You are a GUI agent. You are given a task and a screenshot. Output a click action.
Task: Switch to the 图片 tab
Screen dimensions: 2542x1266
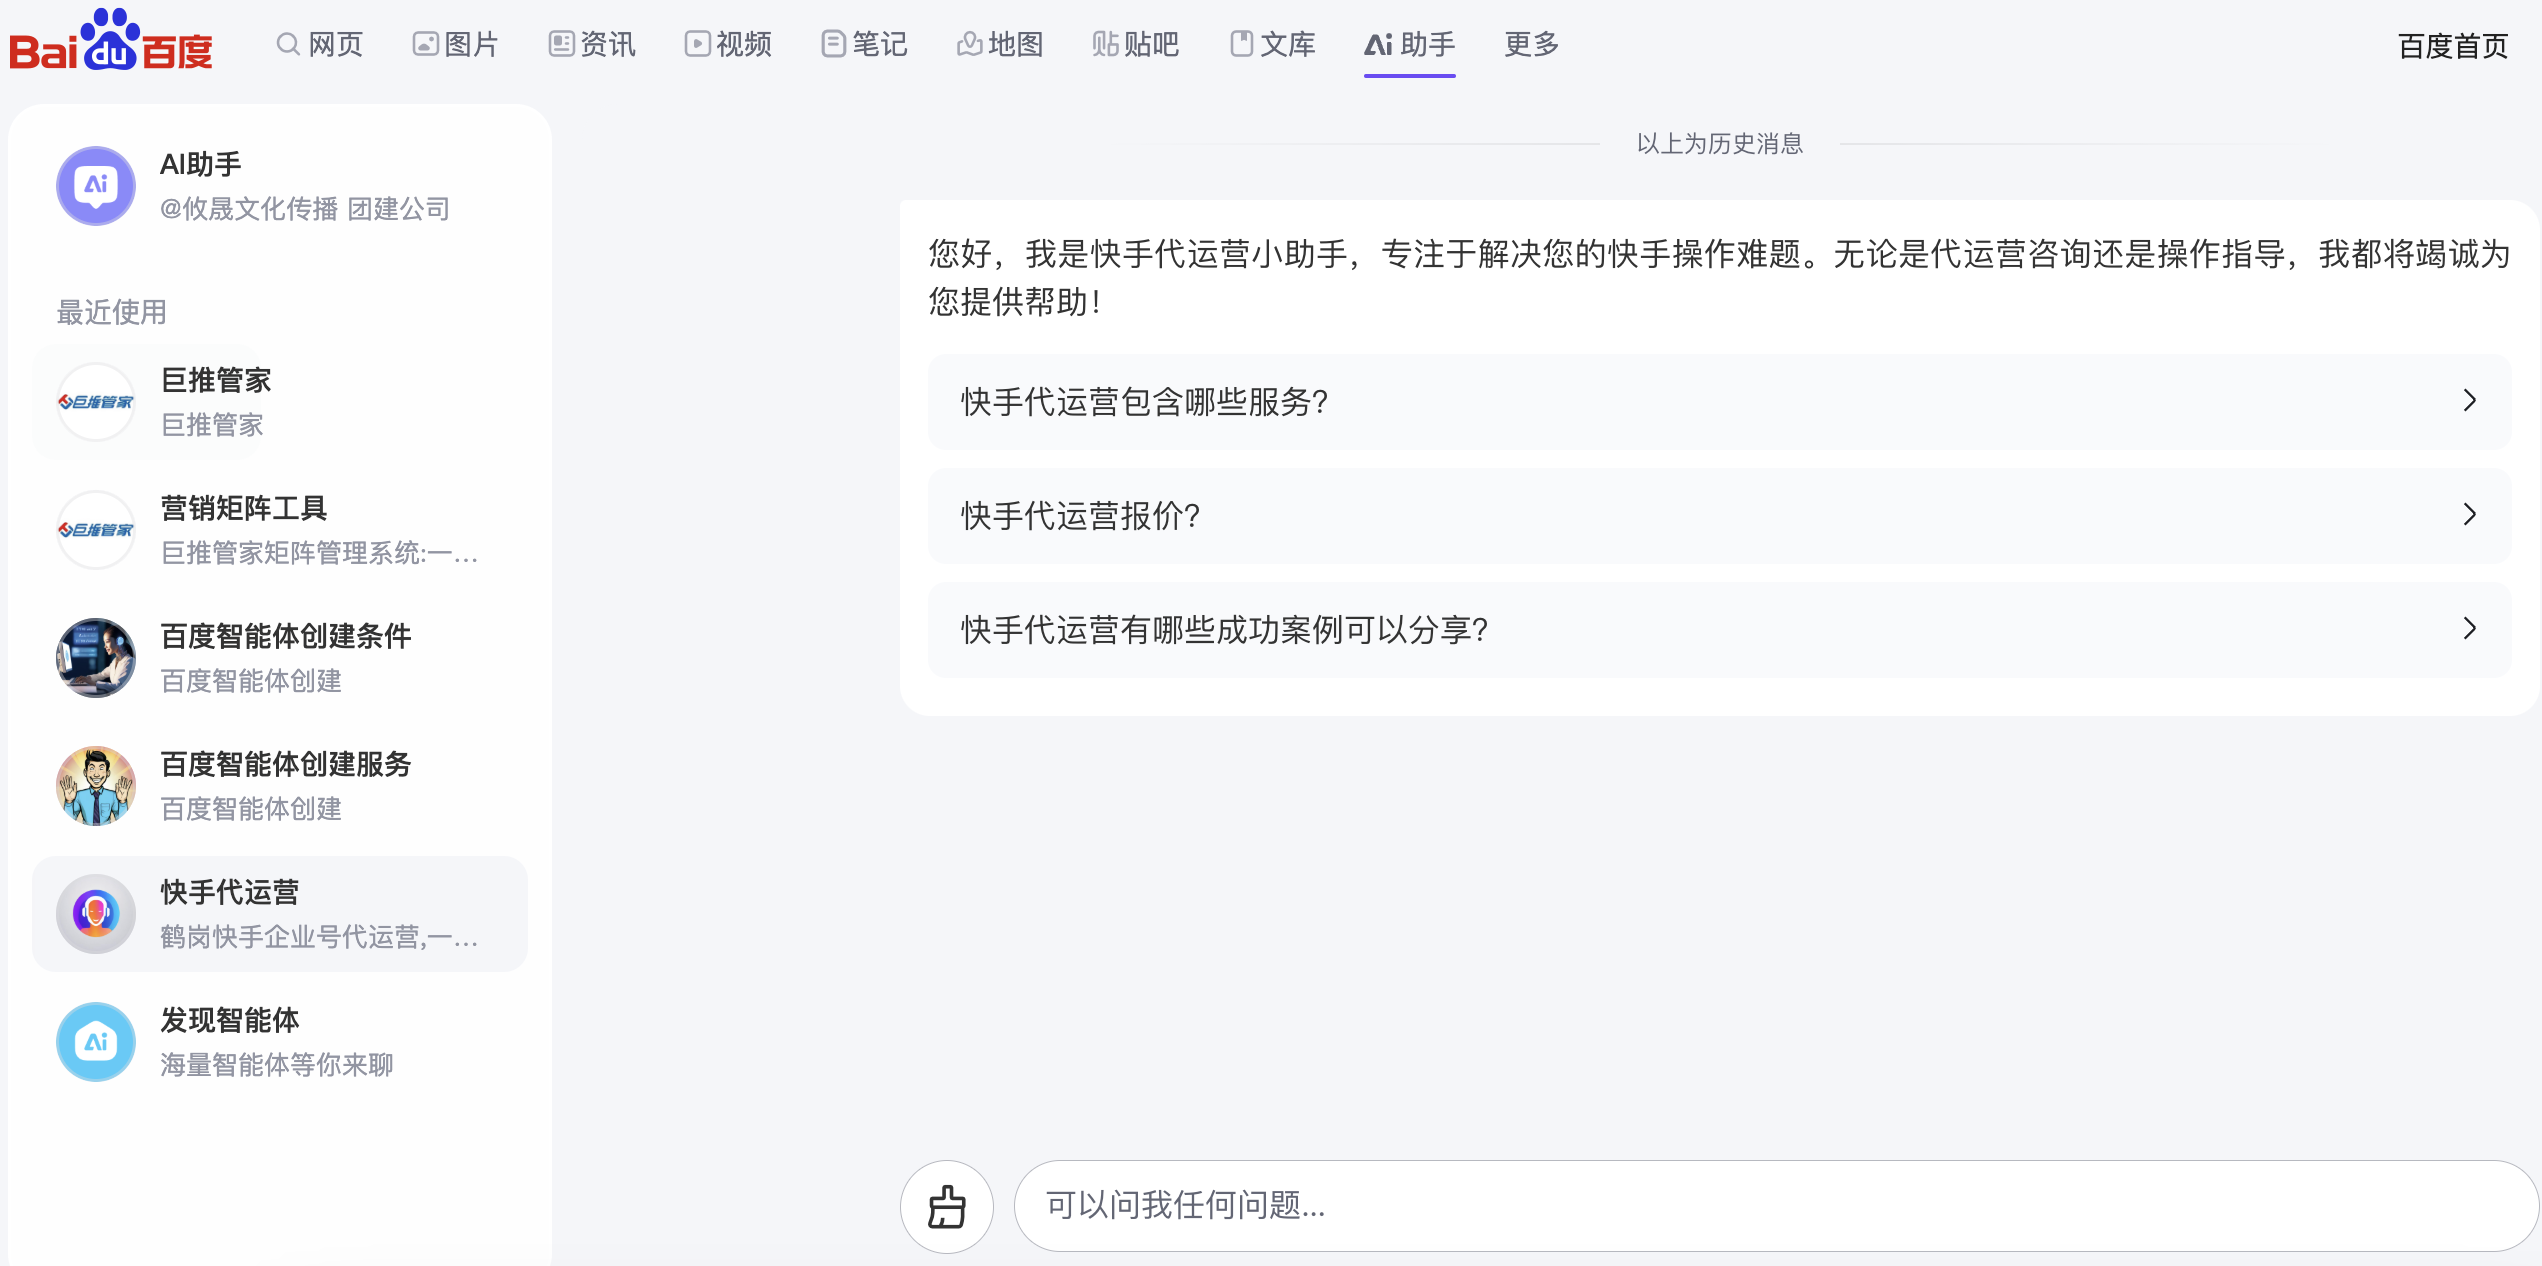coord(456,44)
